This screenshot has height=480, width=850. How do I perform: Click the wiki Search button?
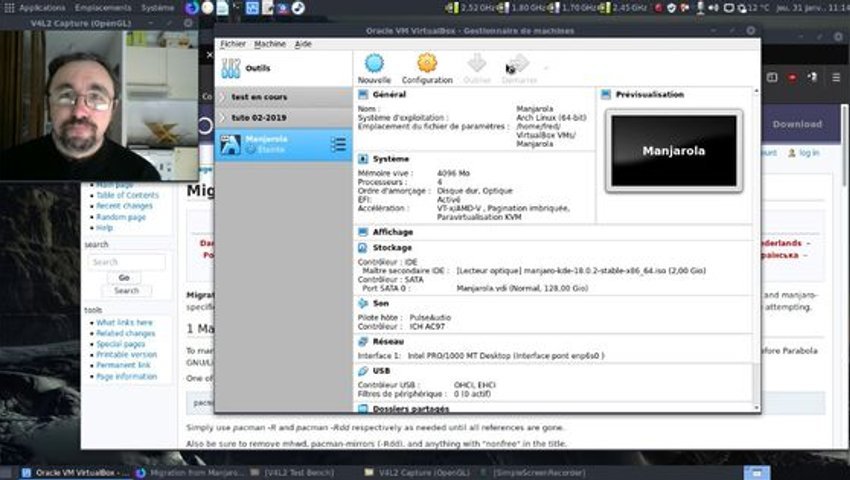126,291
